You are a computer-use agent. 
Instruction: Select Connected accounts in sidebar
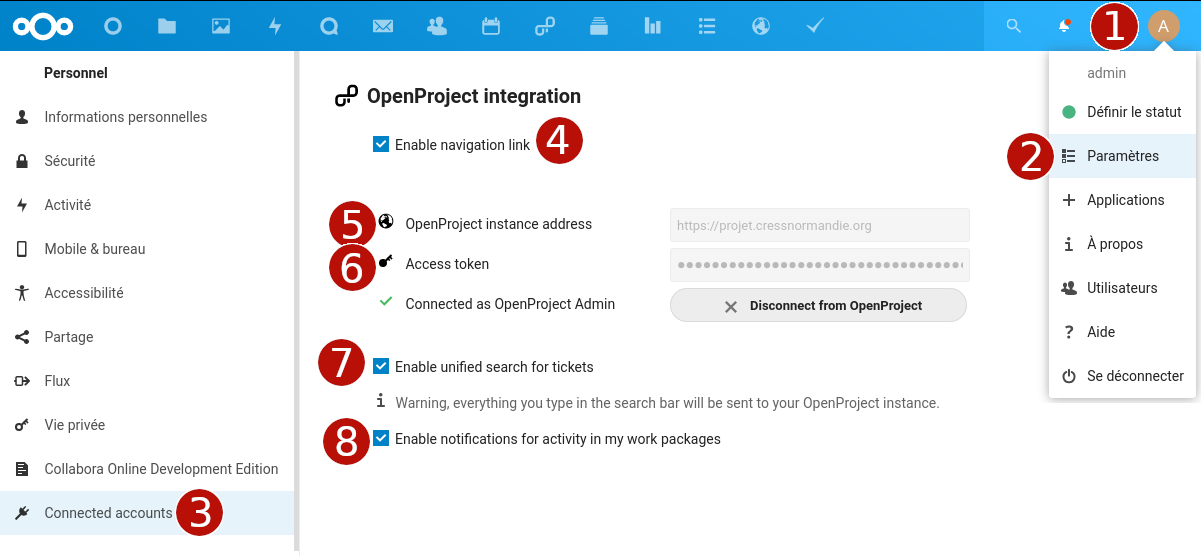coord(147,513)
